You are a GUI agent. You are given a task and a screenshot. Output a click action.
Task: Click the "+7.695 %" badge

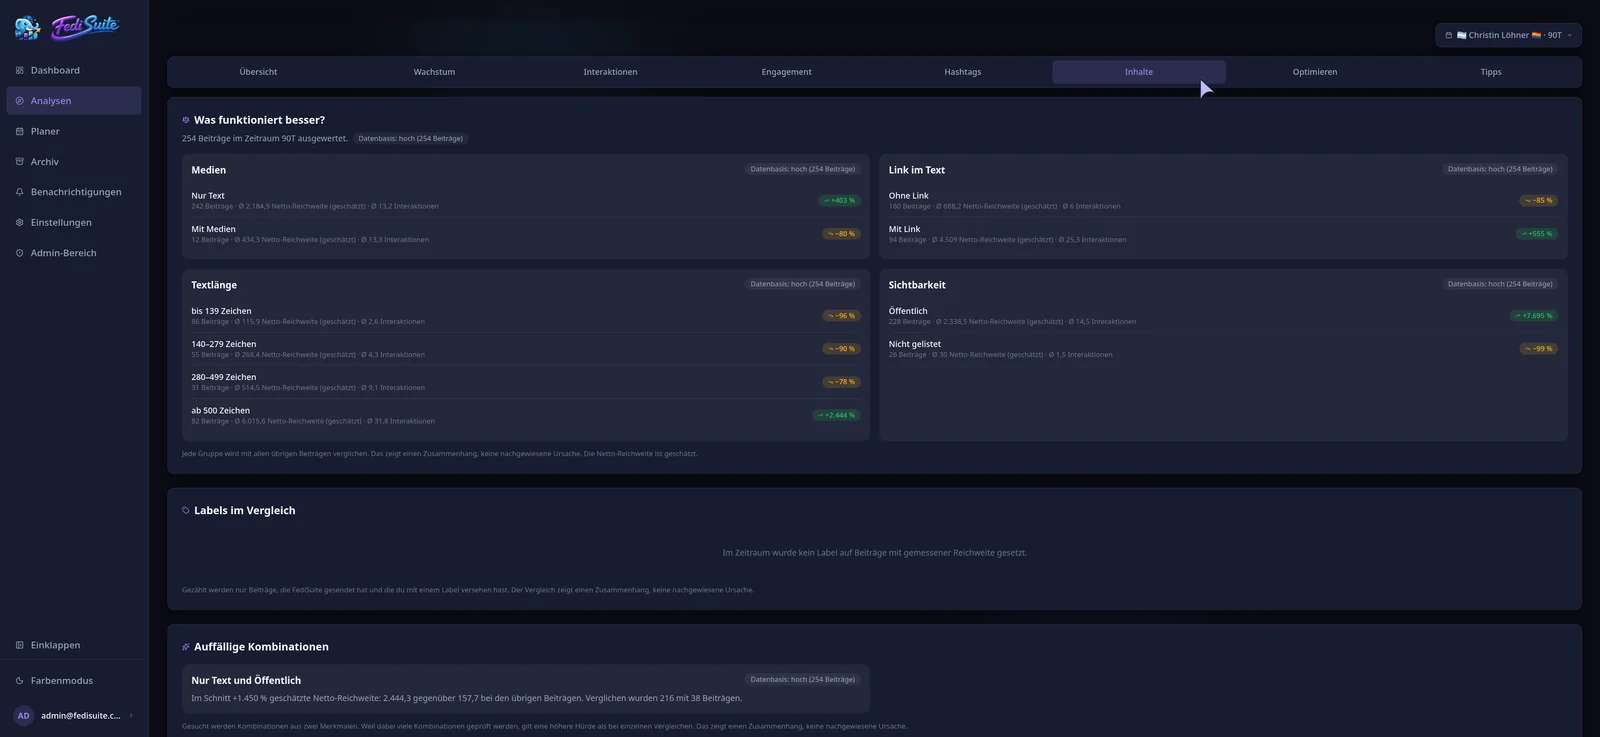[1533, 316]
